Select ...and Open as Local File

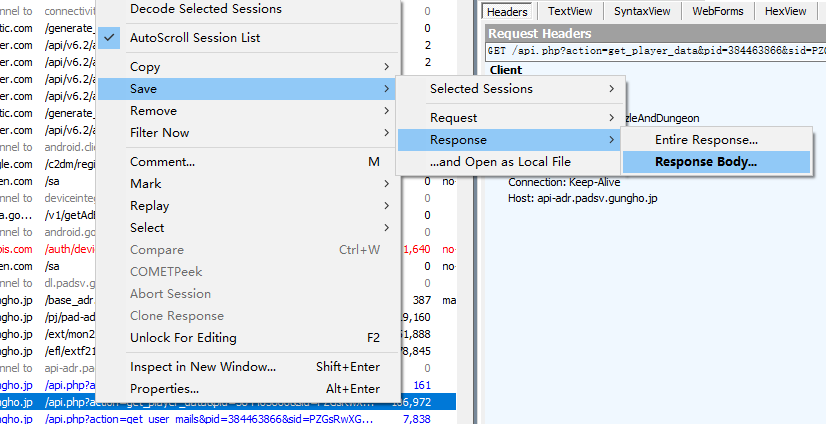coord(500,162)
